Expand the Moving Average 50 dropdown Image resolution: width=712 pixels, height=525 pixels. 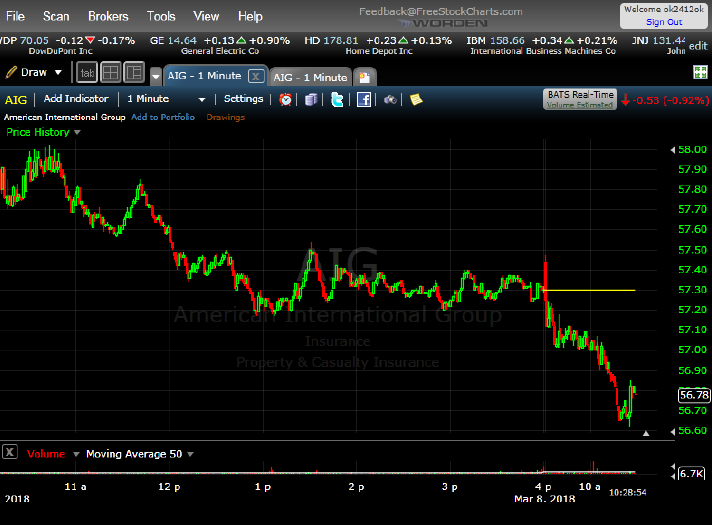(x=190, y=454)
